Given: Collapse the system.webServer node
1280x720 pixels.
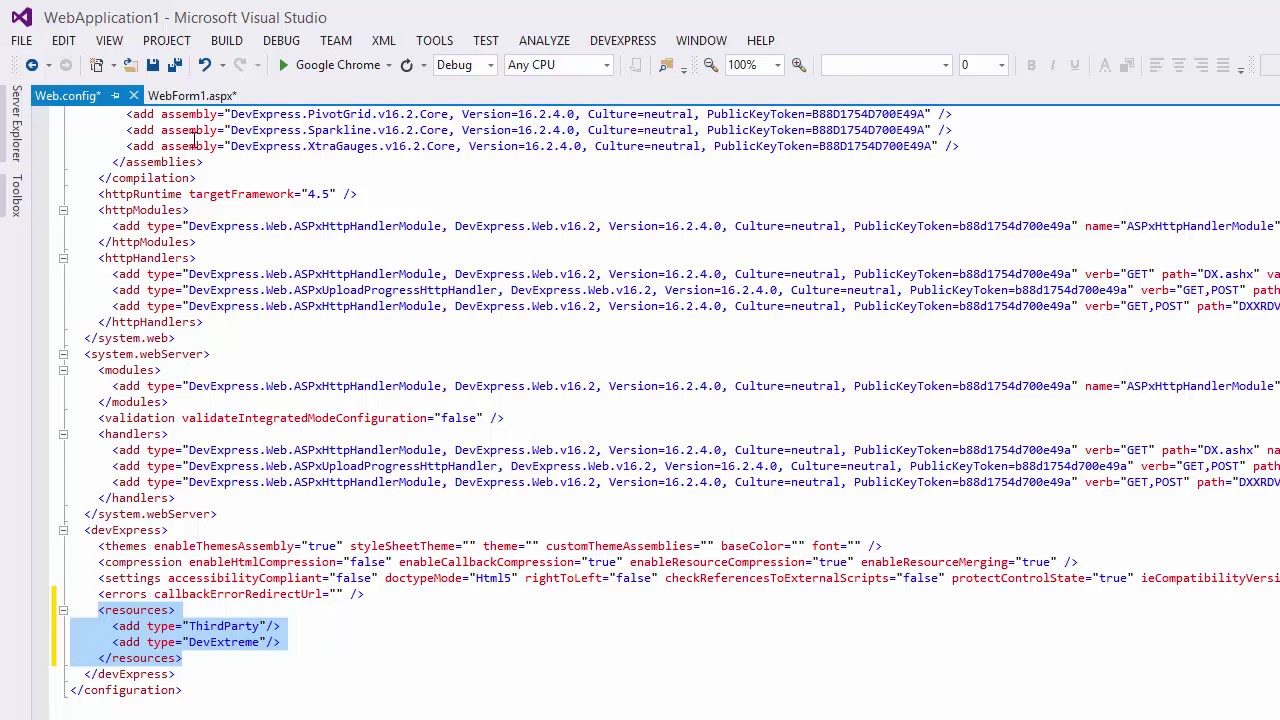Looking at the screenshot, I should coord(63,354).
